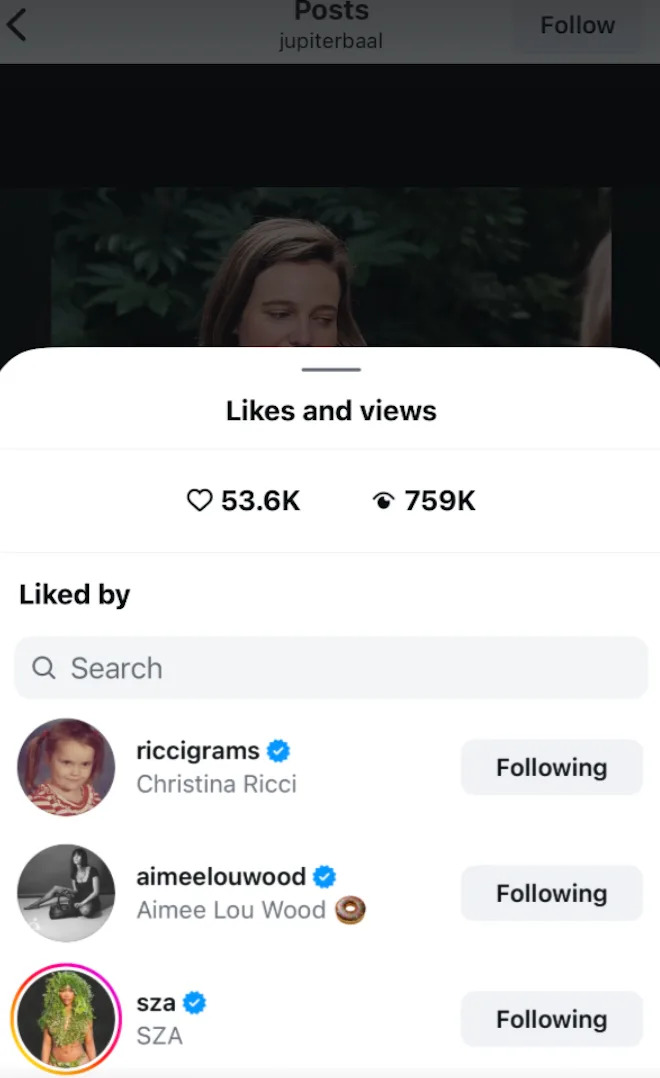Click the eye views count icon
This screenshot has width=660, height=1078.
383,501
